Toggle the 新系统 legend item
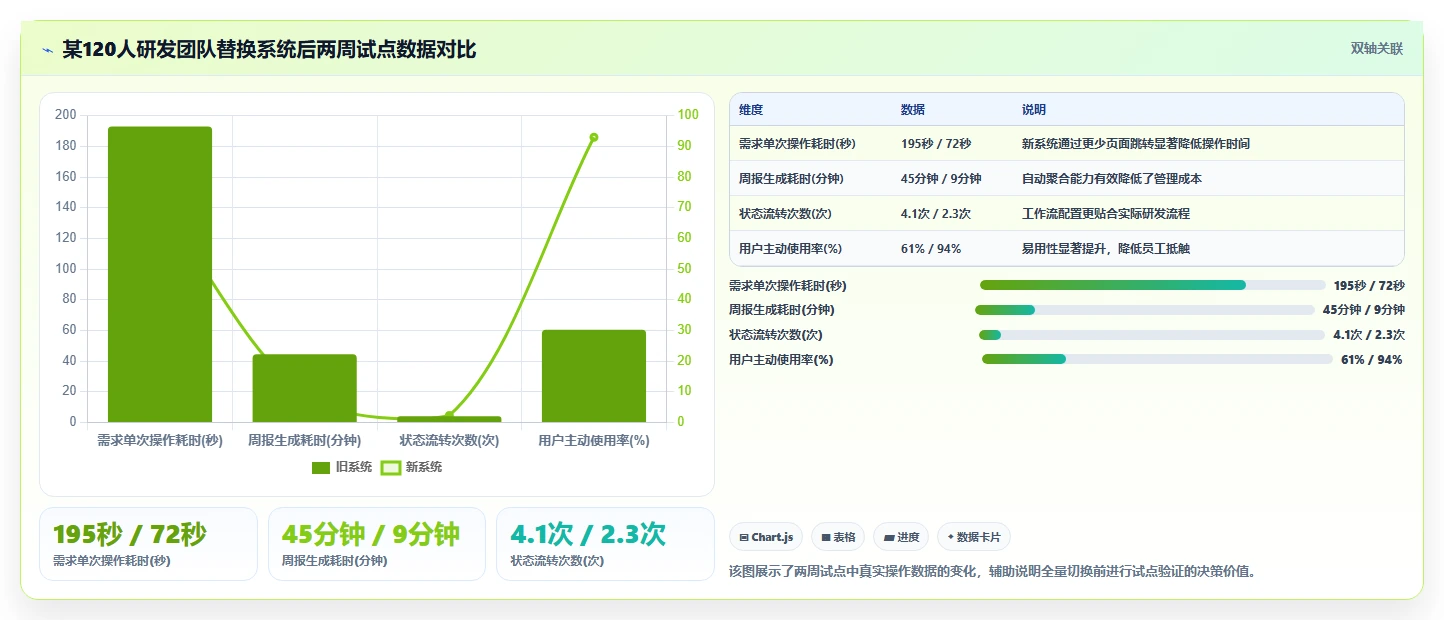Image resolution: width=1444 pixels, height=620 pixels. coord(412,467)
